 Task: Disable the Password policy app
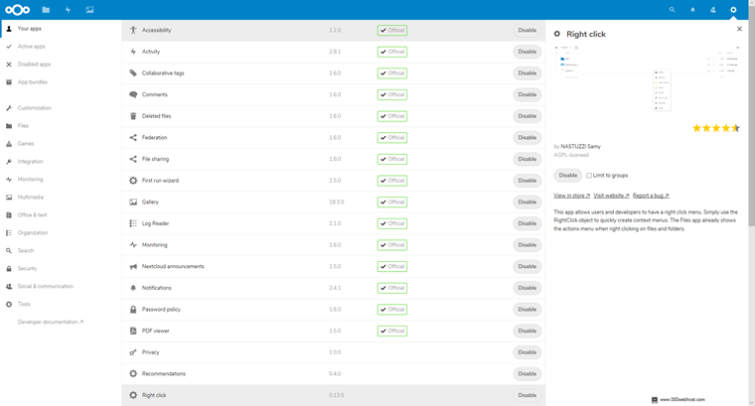click(x=527, y=309)
